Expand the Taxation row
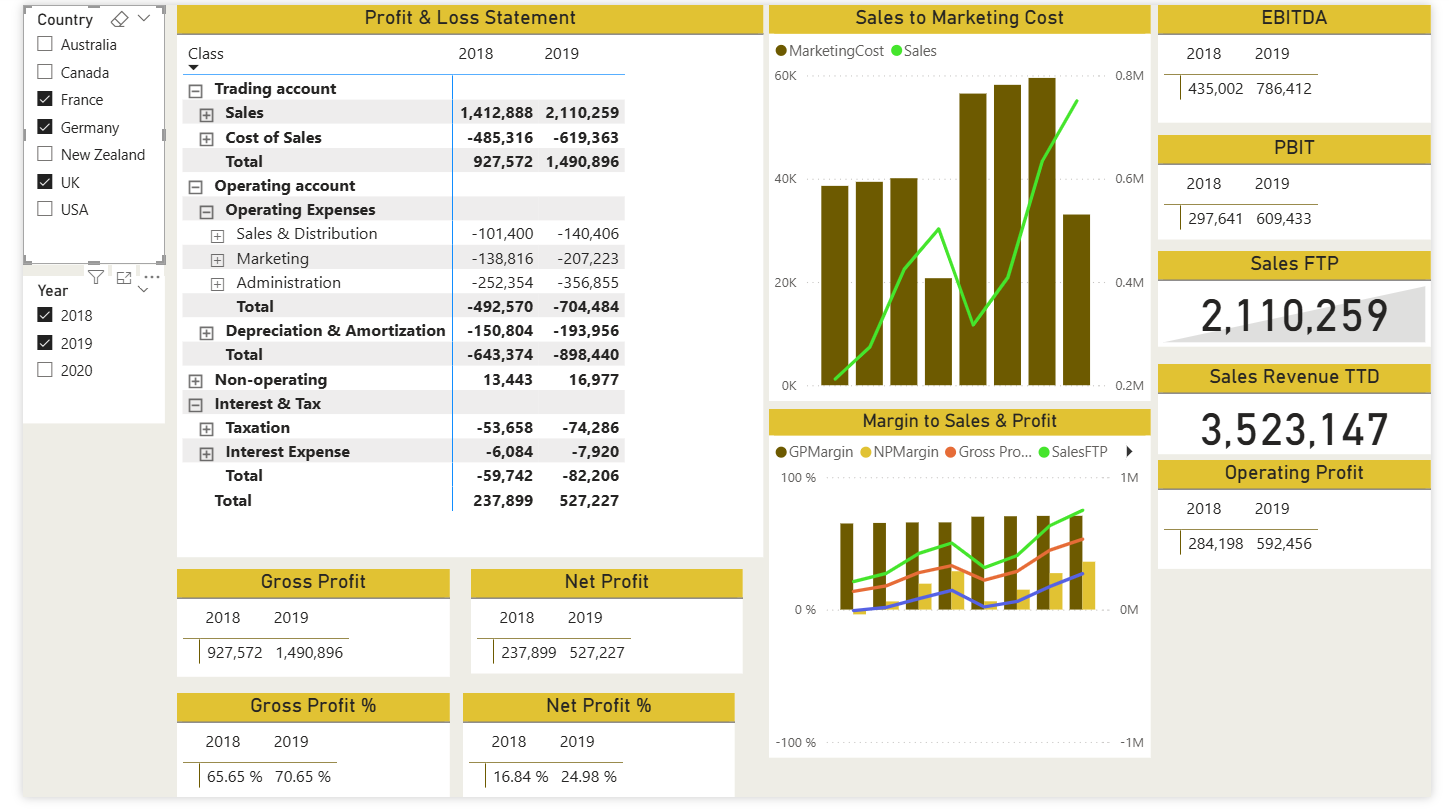Image resolution: width=1449 pixels, height=810 pixels. pyautogui.click(x=207, y=429)
